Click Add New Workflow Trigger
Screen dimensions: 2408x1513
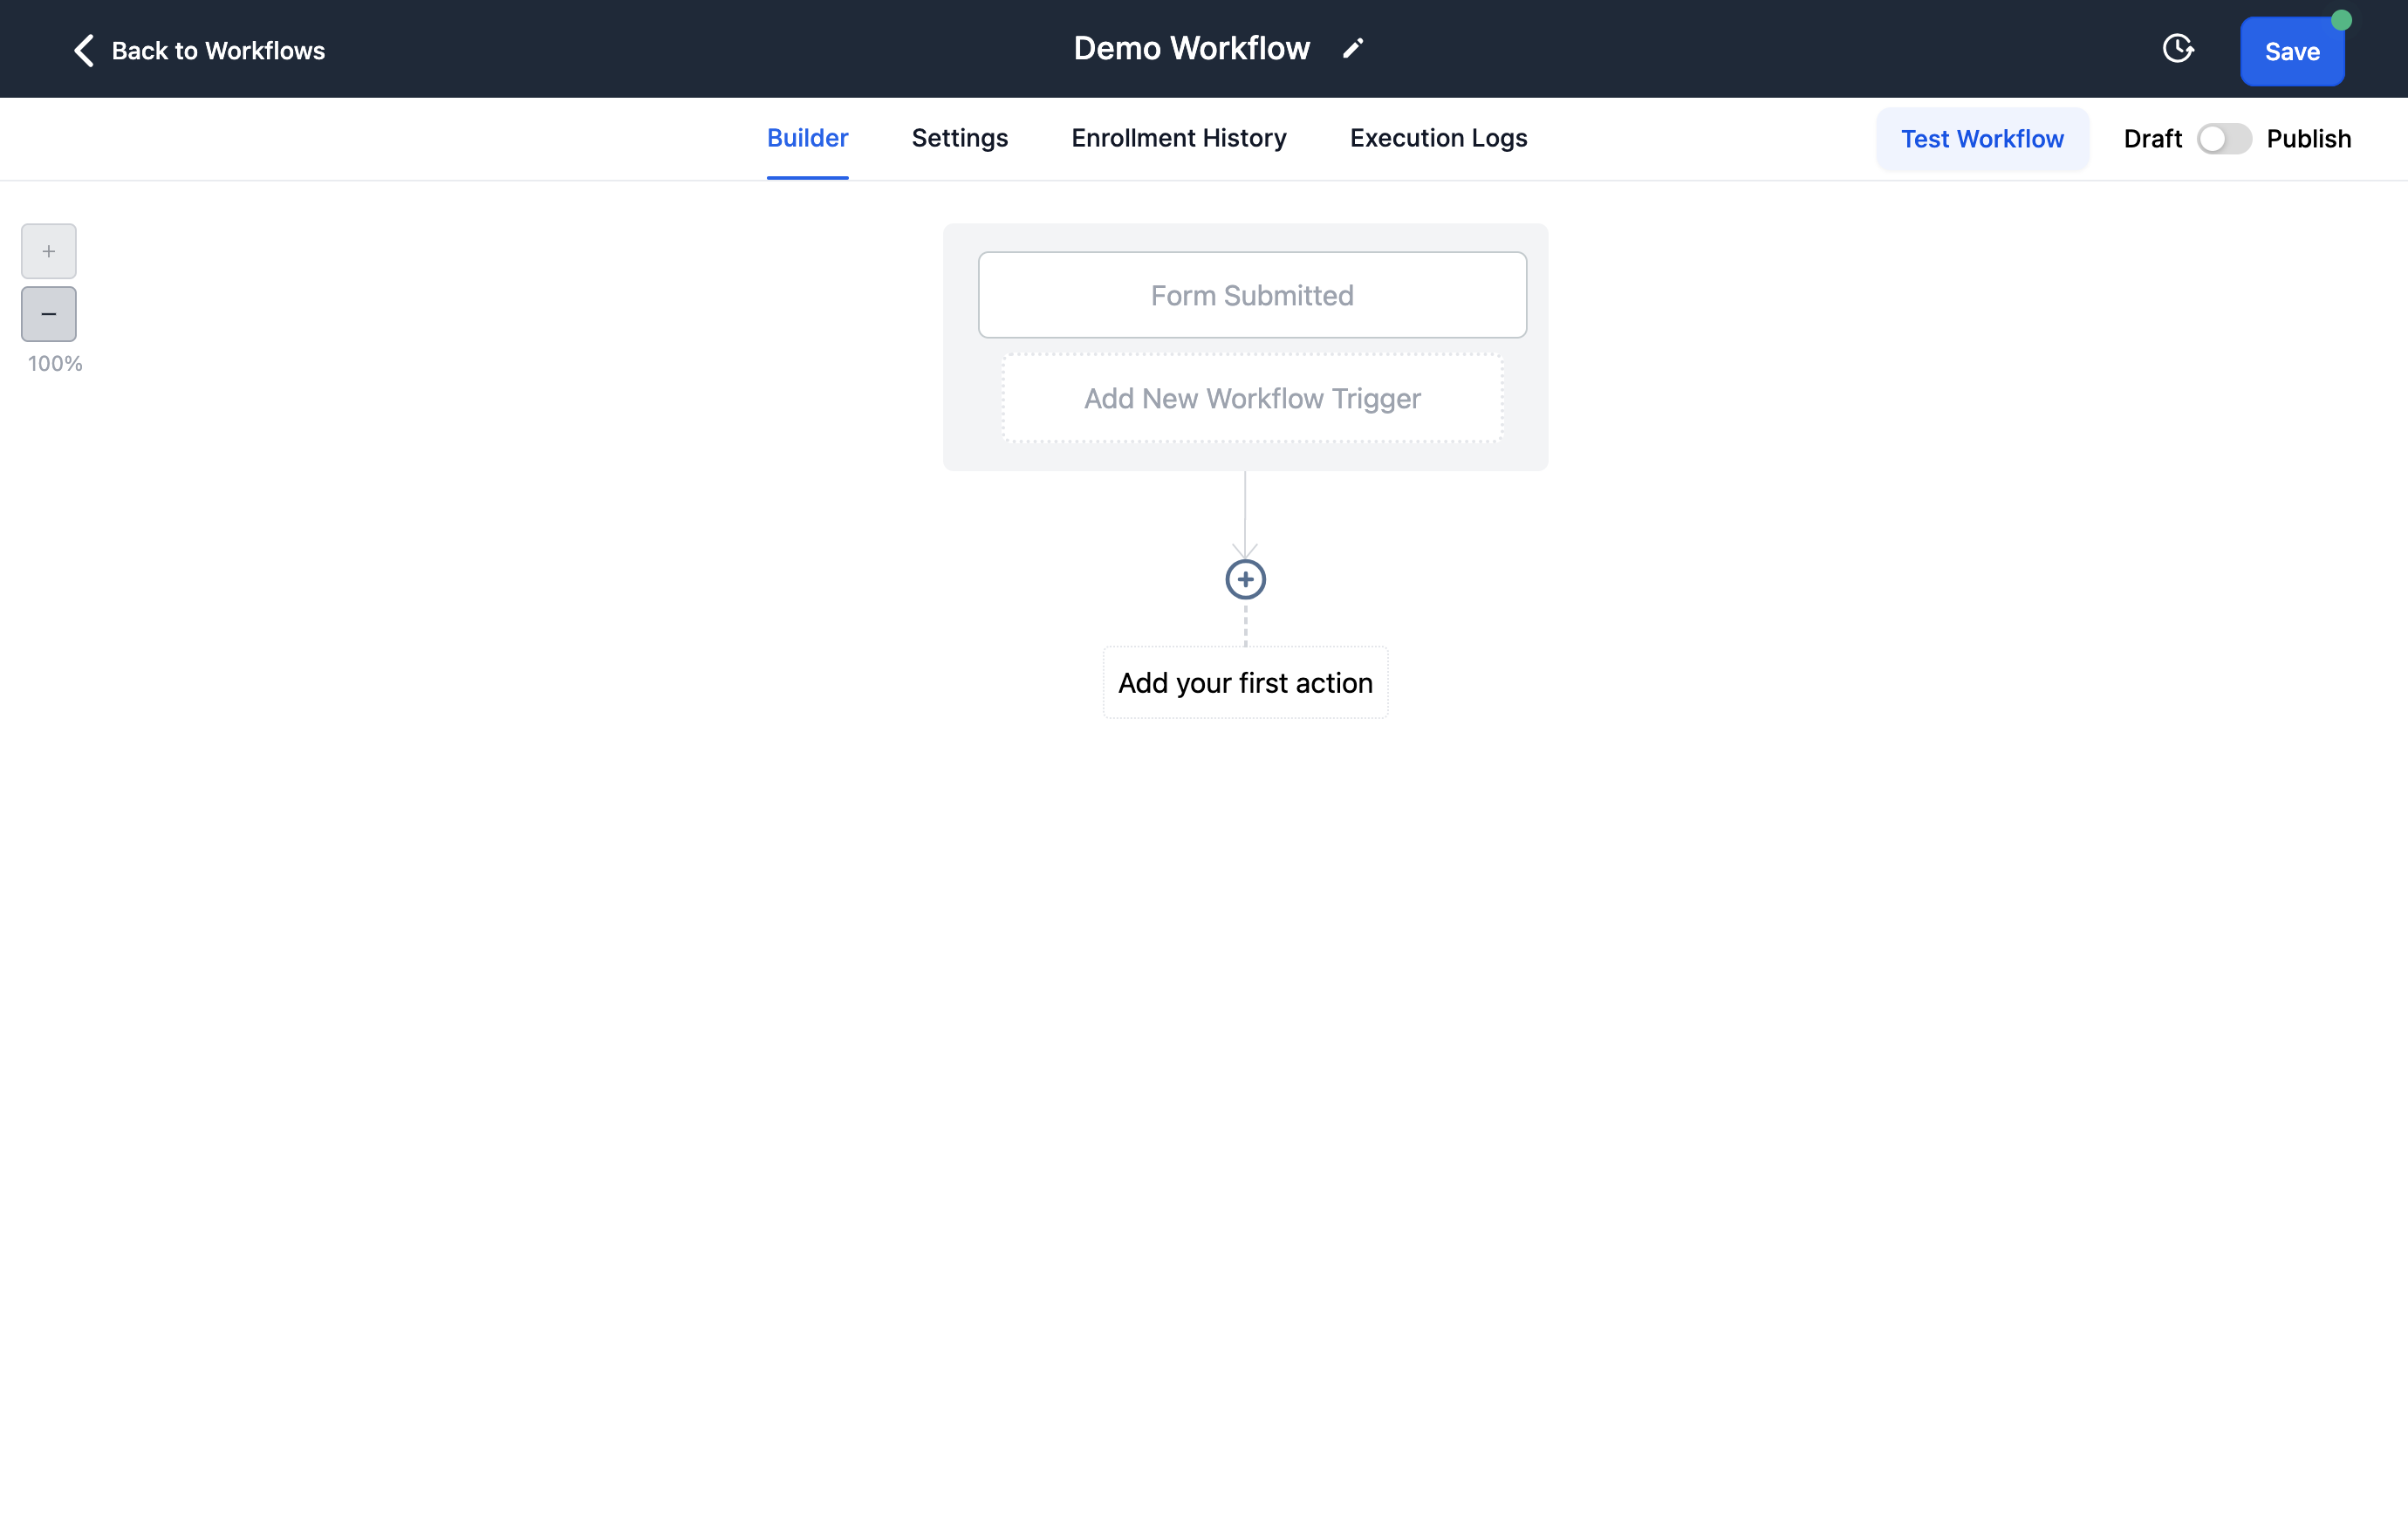(x=1252, y=398)
